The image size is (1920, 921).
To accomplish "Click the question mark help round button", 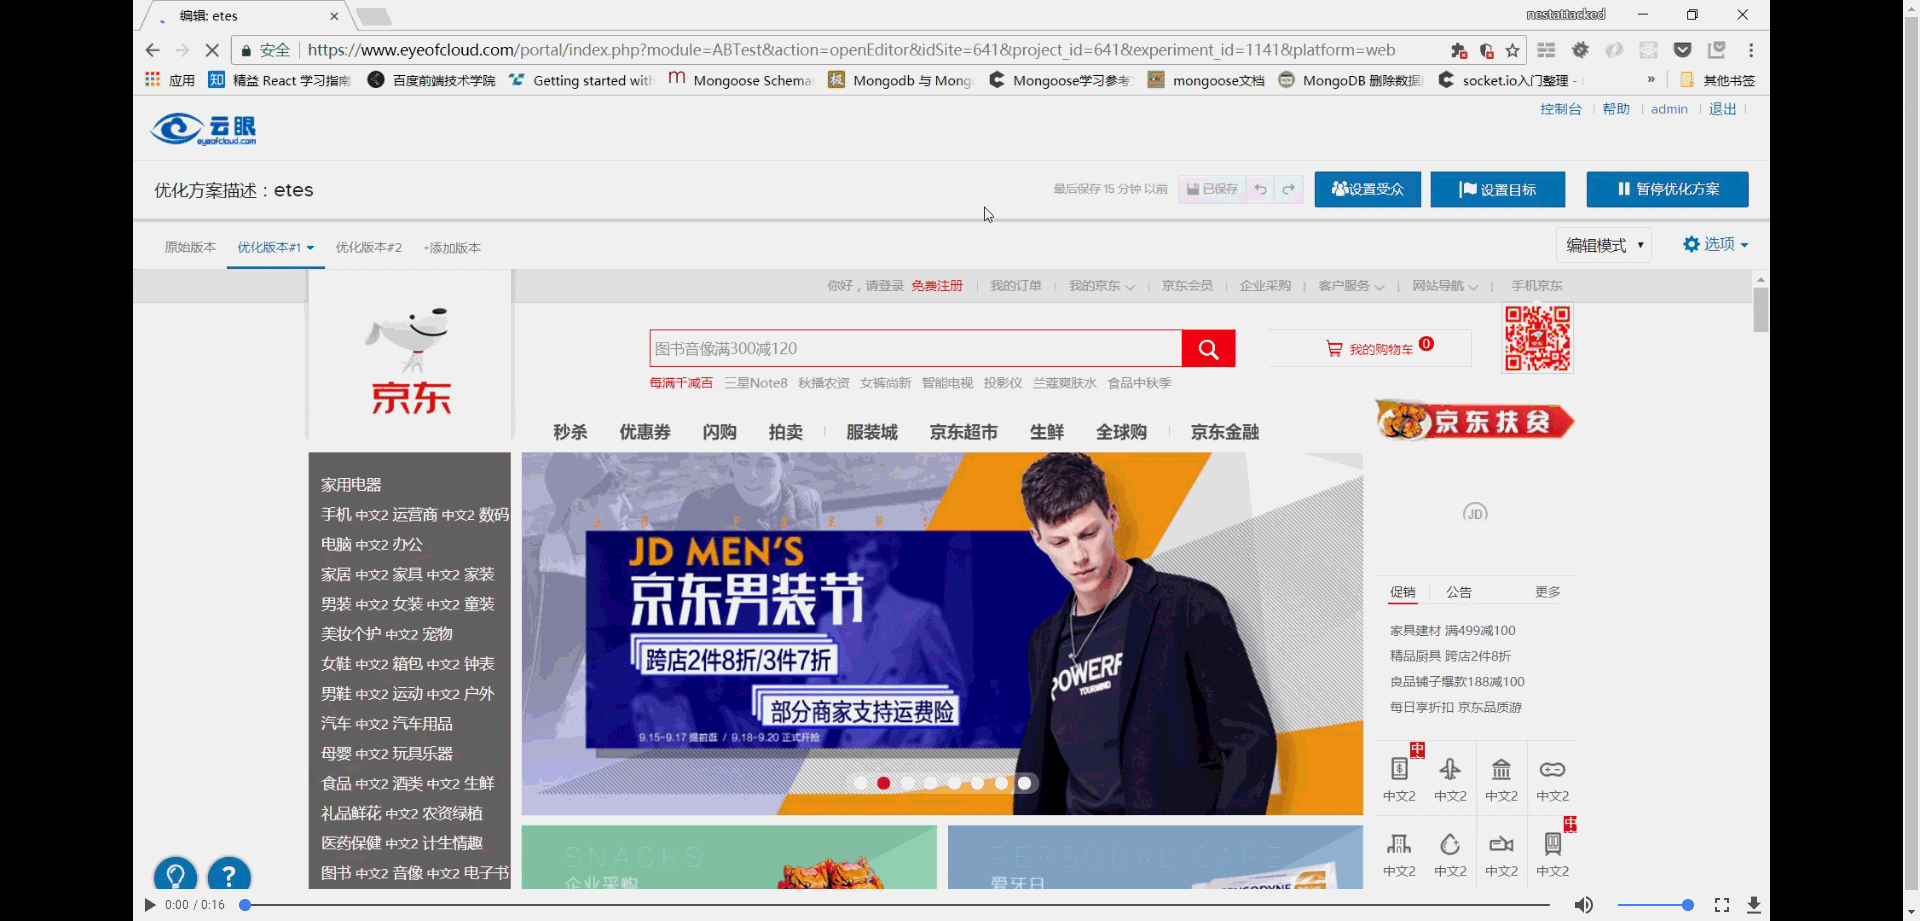I will 229,876.
